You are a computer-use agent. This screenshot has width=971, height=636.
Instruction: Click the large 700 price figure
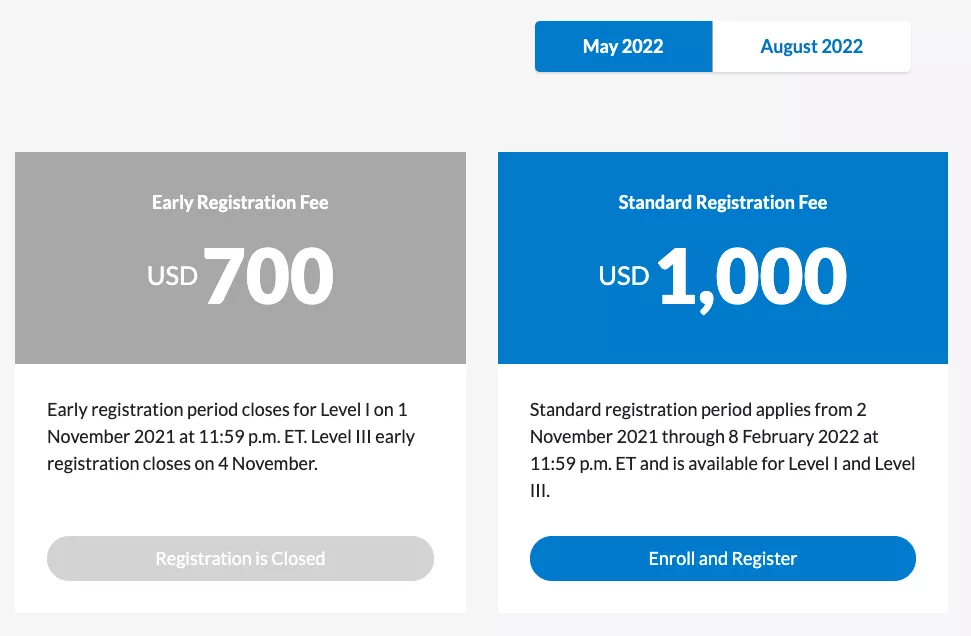coord(269,276)
